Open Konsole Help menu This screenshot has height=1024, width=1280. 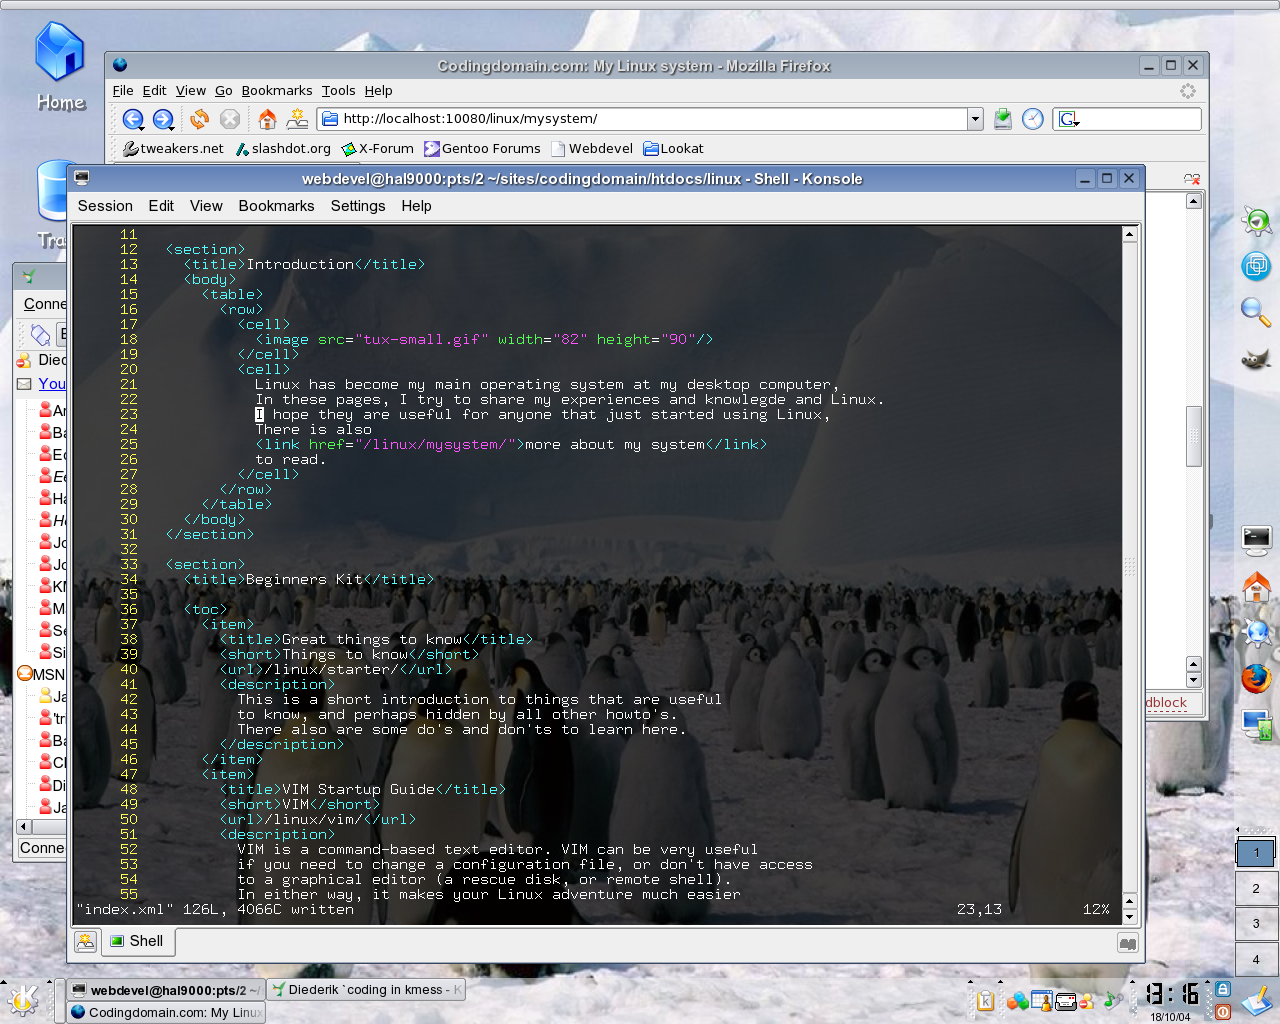(x=416, y=206)
